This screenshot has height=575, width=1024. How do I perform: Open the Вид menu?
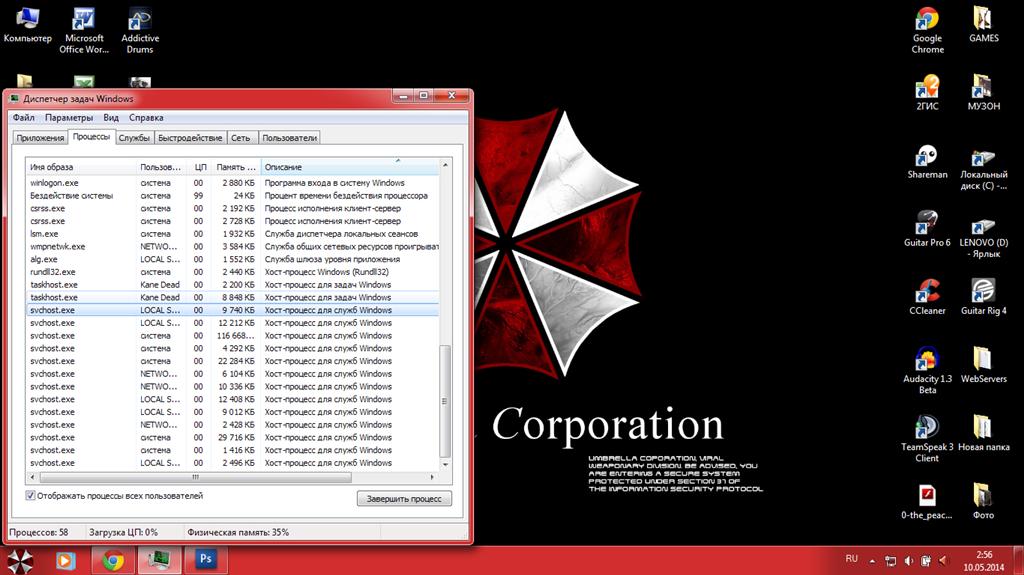point(111,118)
